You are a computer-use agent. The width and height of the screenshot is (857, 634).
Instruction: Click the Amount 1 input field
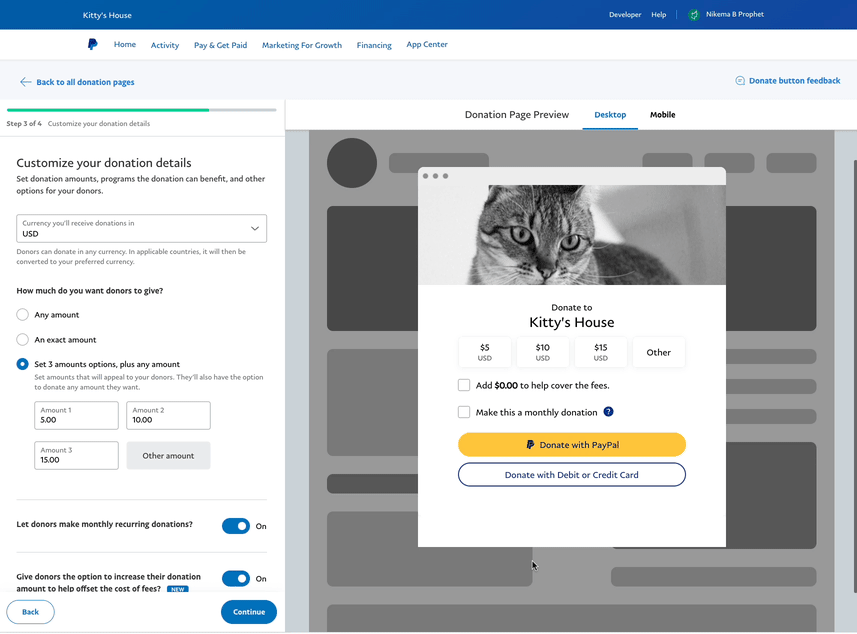[77, 415]
